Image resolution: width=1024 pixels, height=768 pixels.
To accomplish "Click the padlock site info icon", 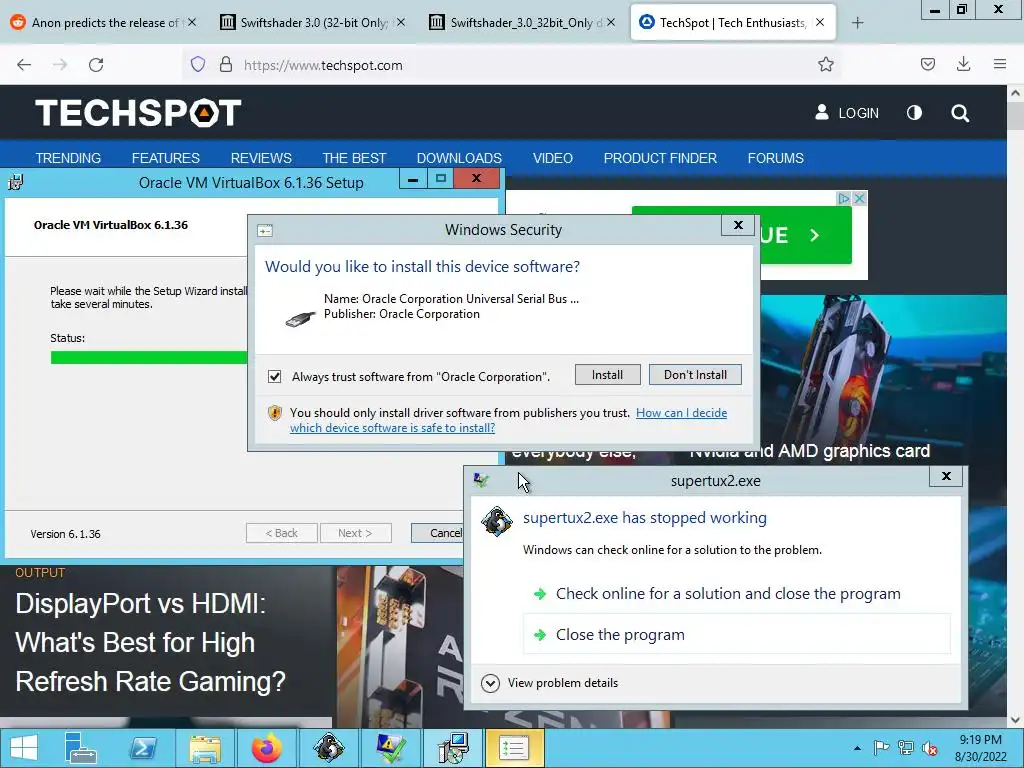I will pos(226,64).
